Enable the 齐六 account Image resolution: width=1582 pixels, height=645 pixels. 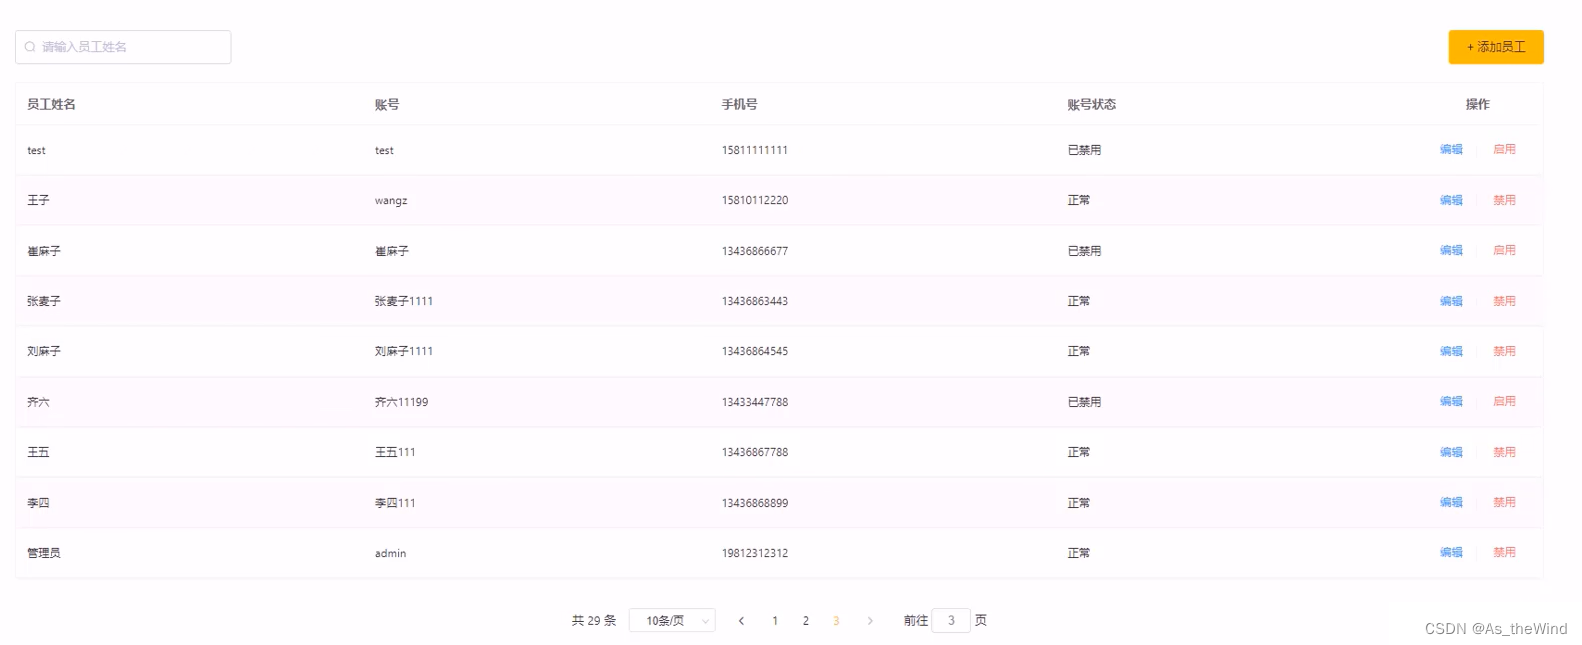click(1504, 402)
